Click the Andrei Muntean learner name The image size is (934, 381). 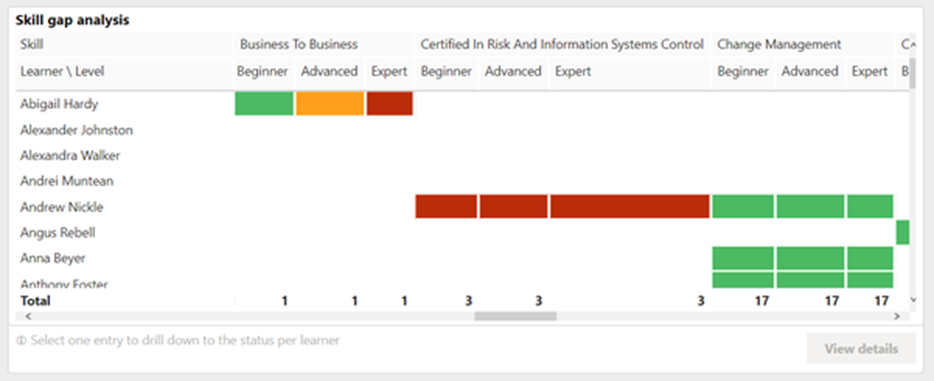(x=67, y=181)
